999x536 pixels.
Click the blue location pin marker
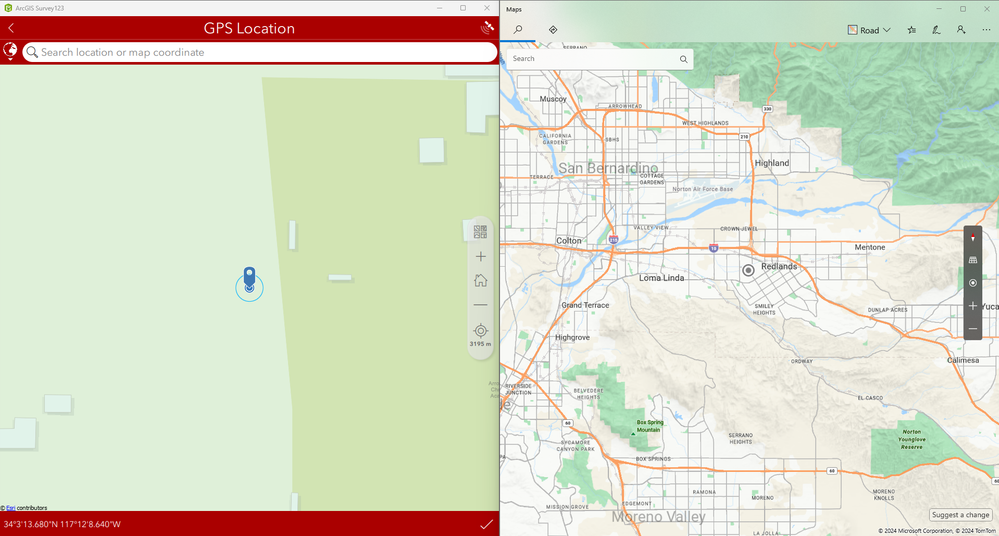click(x=249, y=279)
